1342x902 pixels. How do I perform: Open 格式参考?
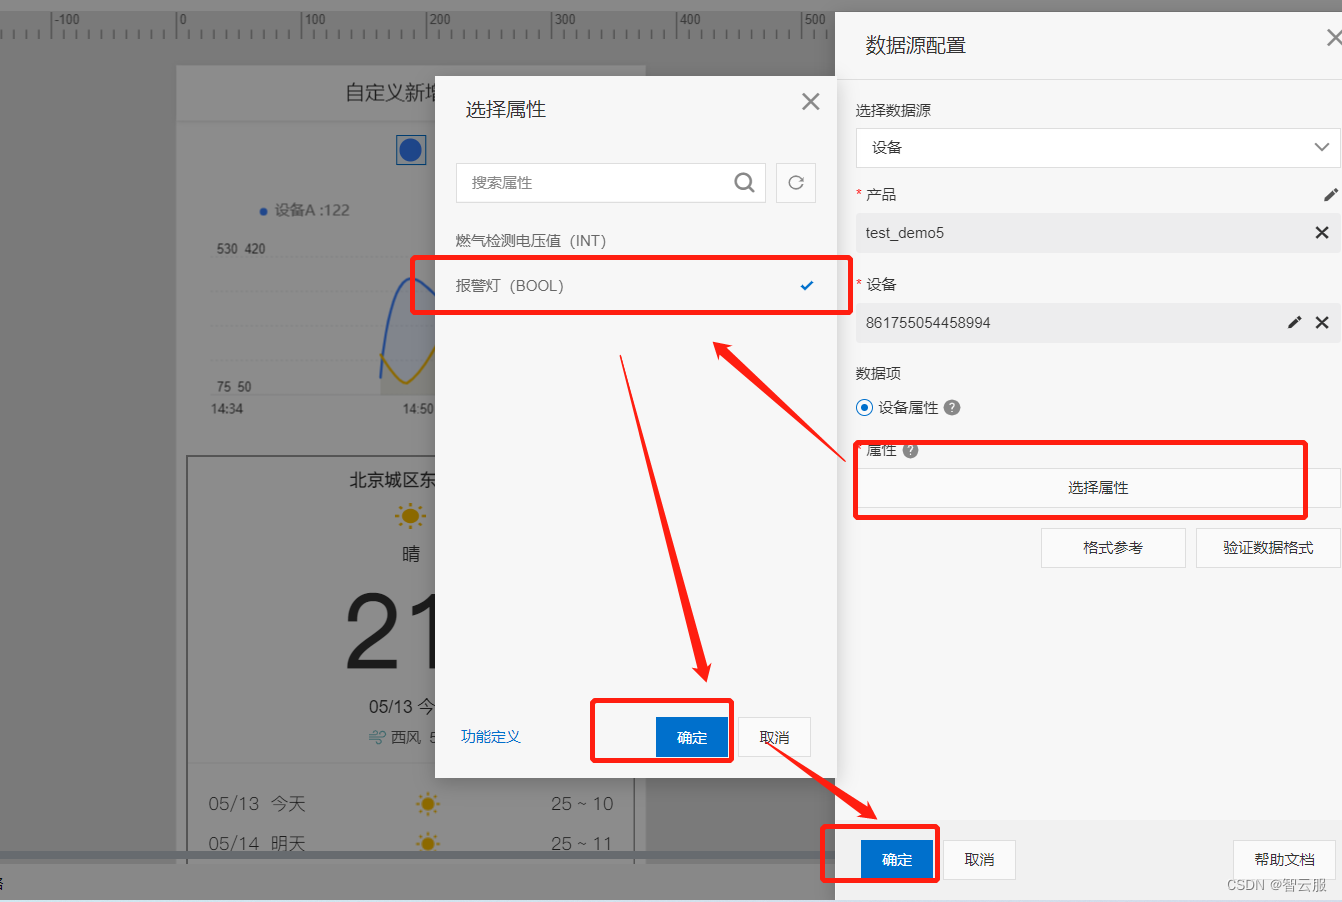pos(1113,548)
